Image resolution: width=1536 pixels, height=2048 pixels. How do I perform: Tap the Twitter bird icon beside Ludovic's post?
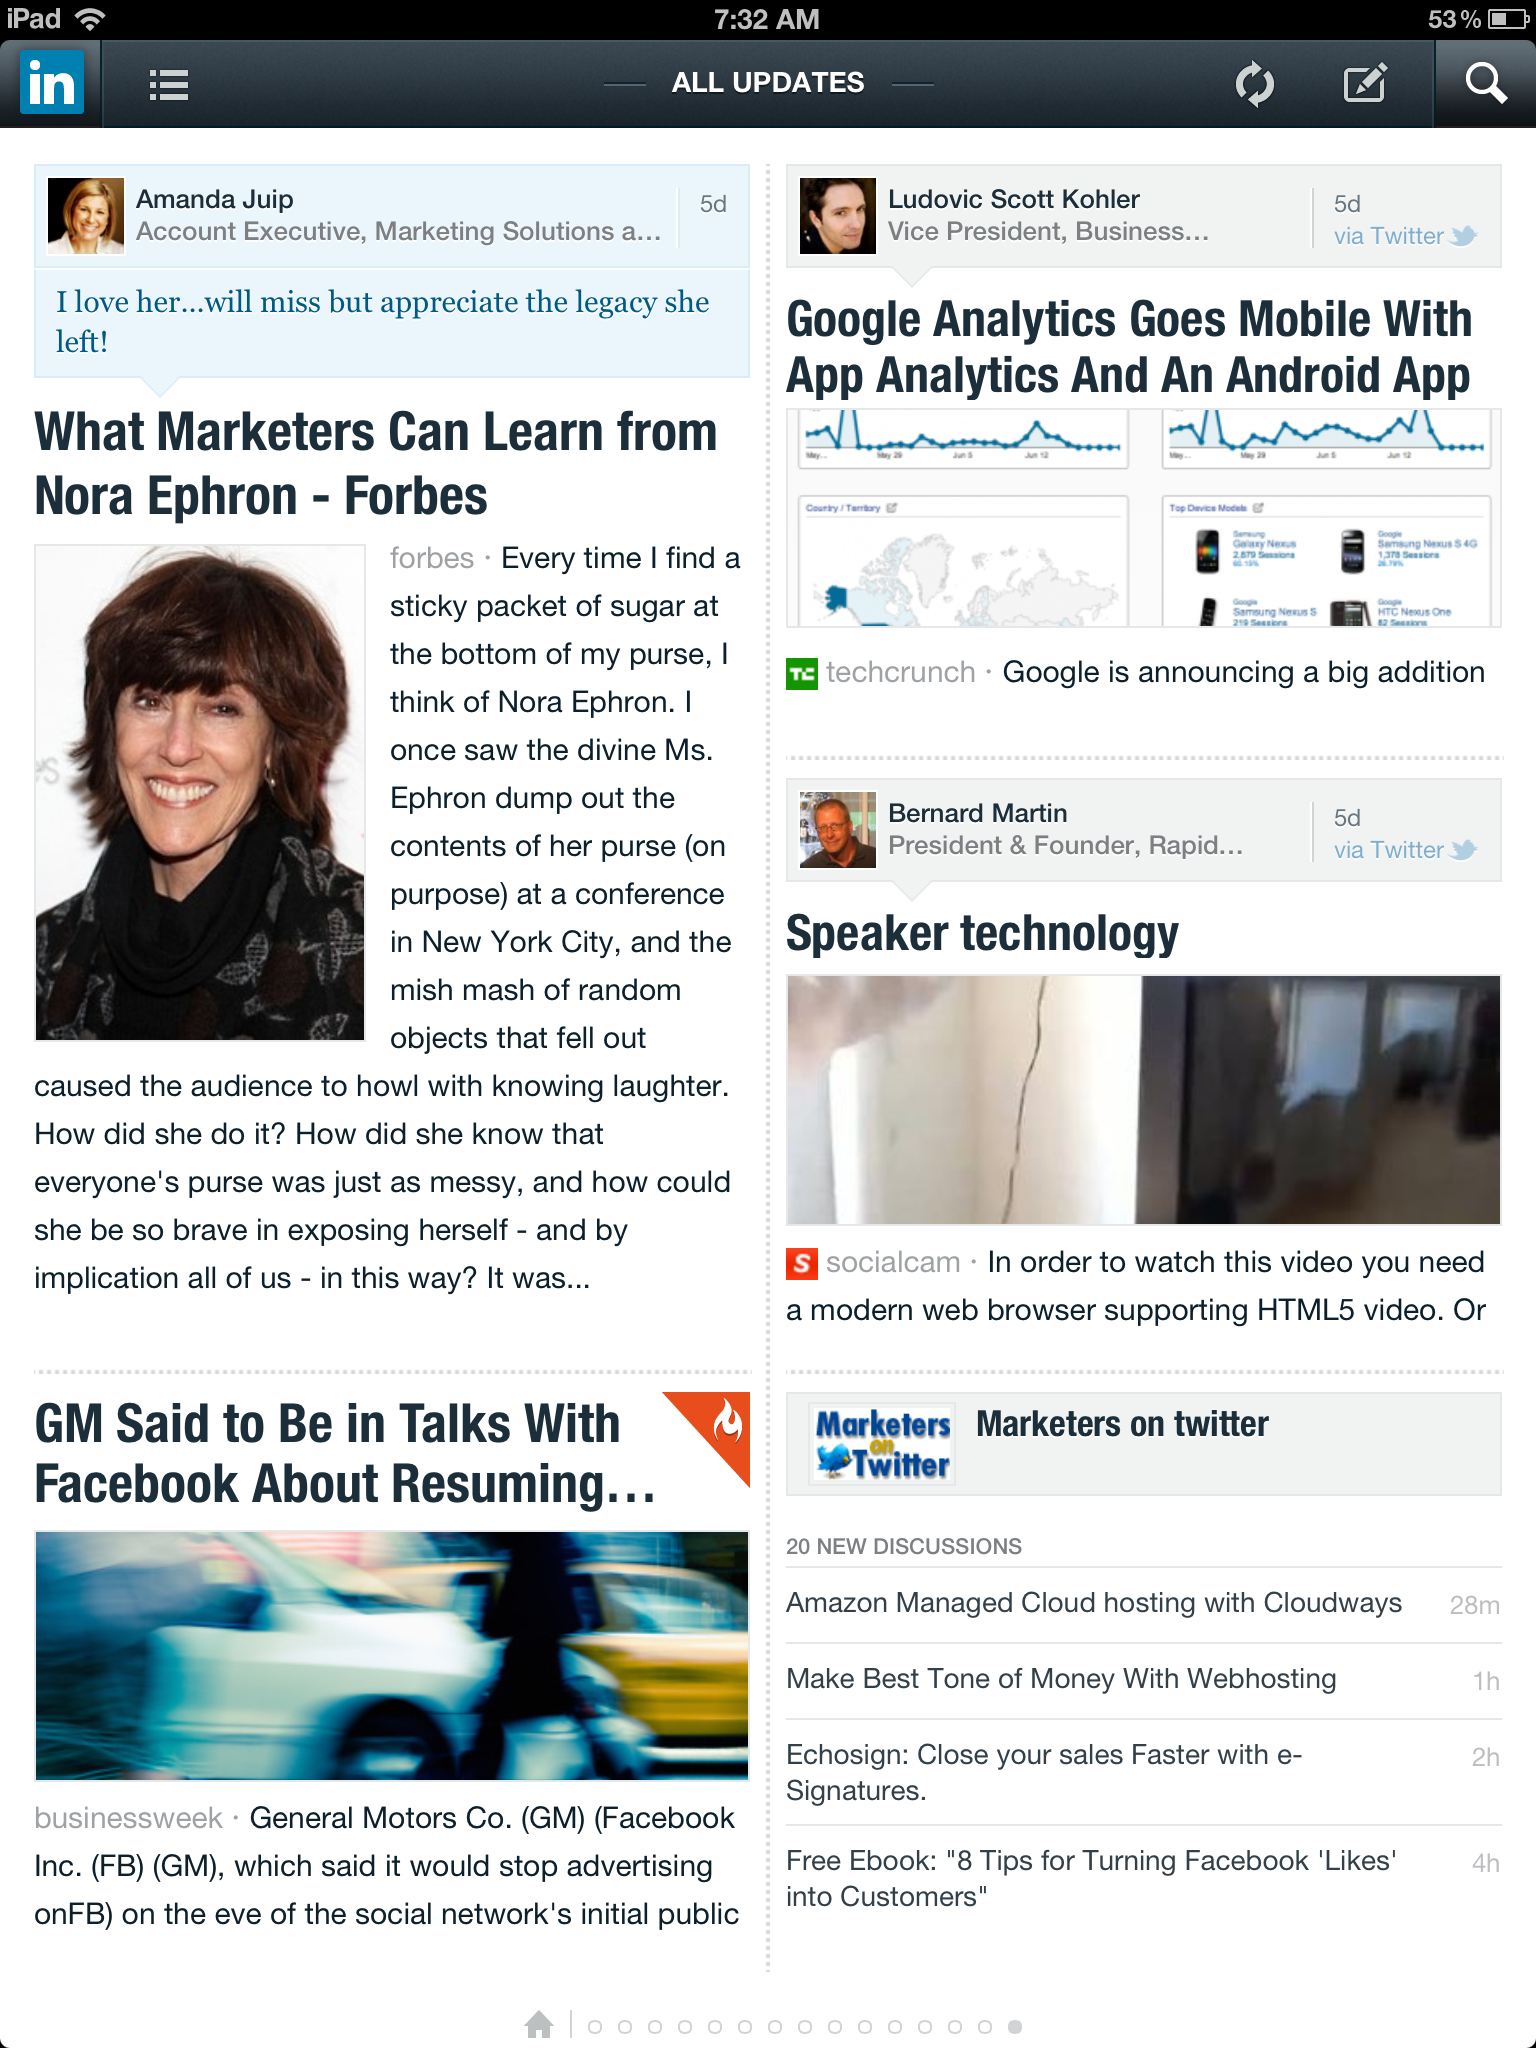pos(1464,236)
